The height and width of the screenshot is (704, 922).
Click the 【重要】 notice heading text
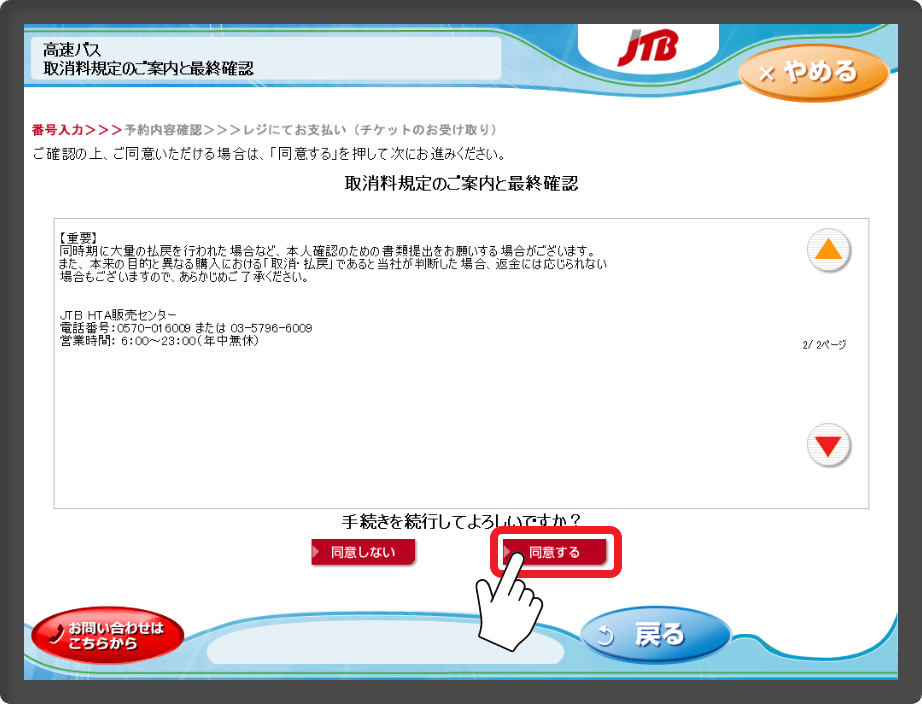78,238
